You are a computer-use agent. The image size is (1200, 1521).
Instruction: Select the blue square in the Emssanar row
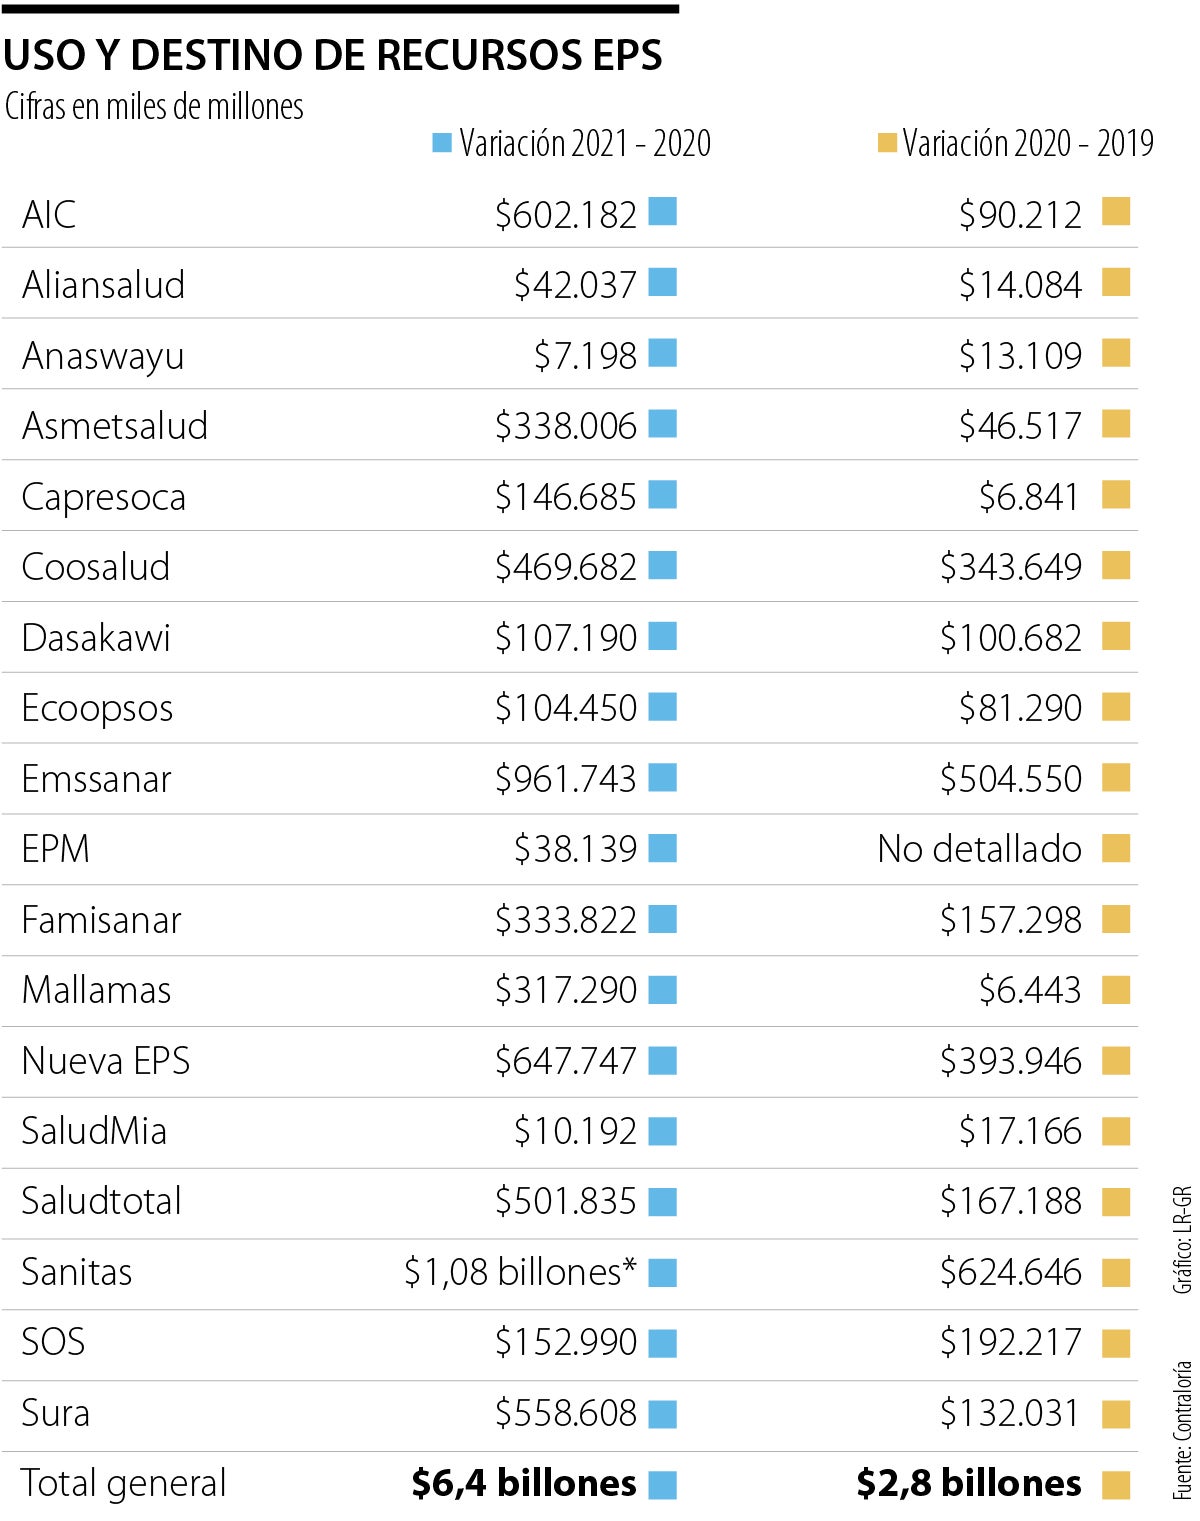[x=662, y=778]
